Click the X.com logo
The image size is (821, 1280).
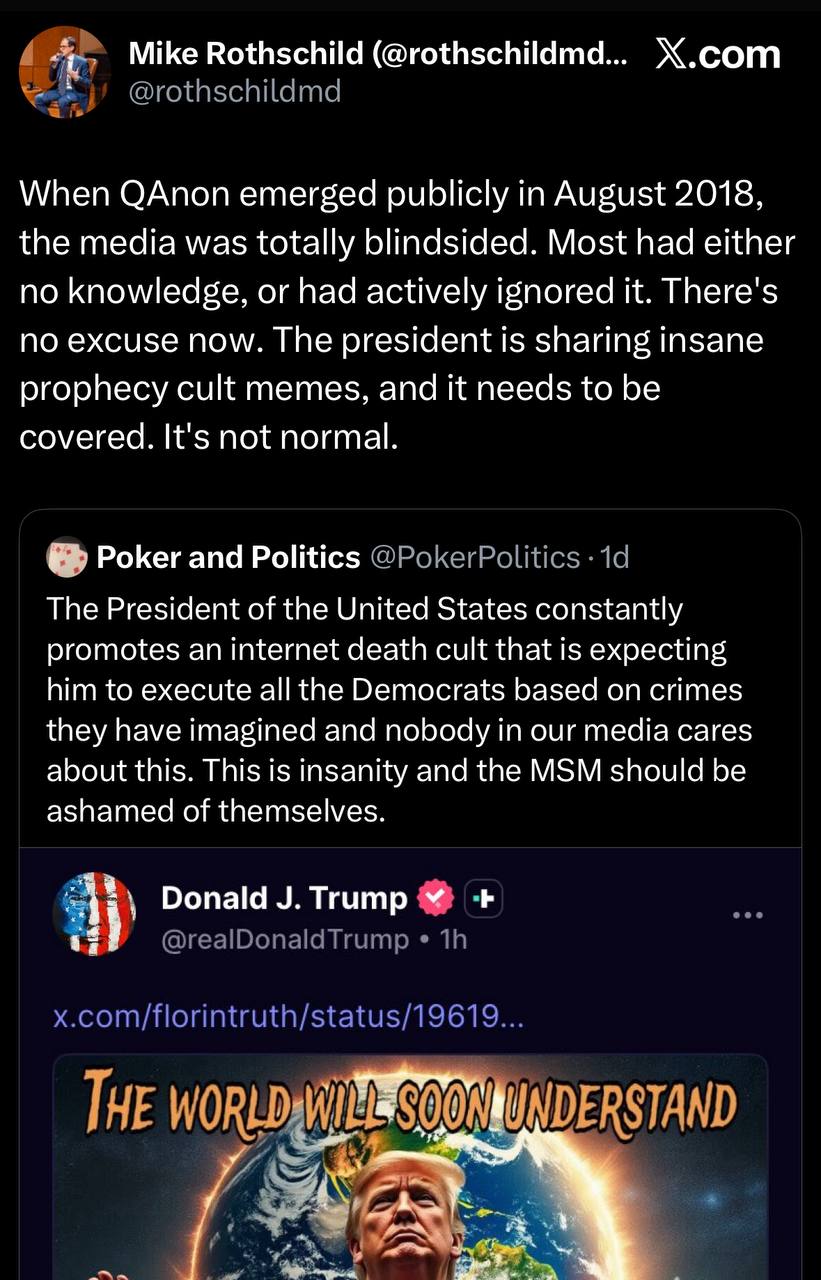coord(717,54)
